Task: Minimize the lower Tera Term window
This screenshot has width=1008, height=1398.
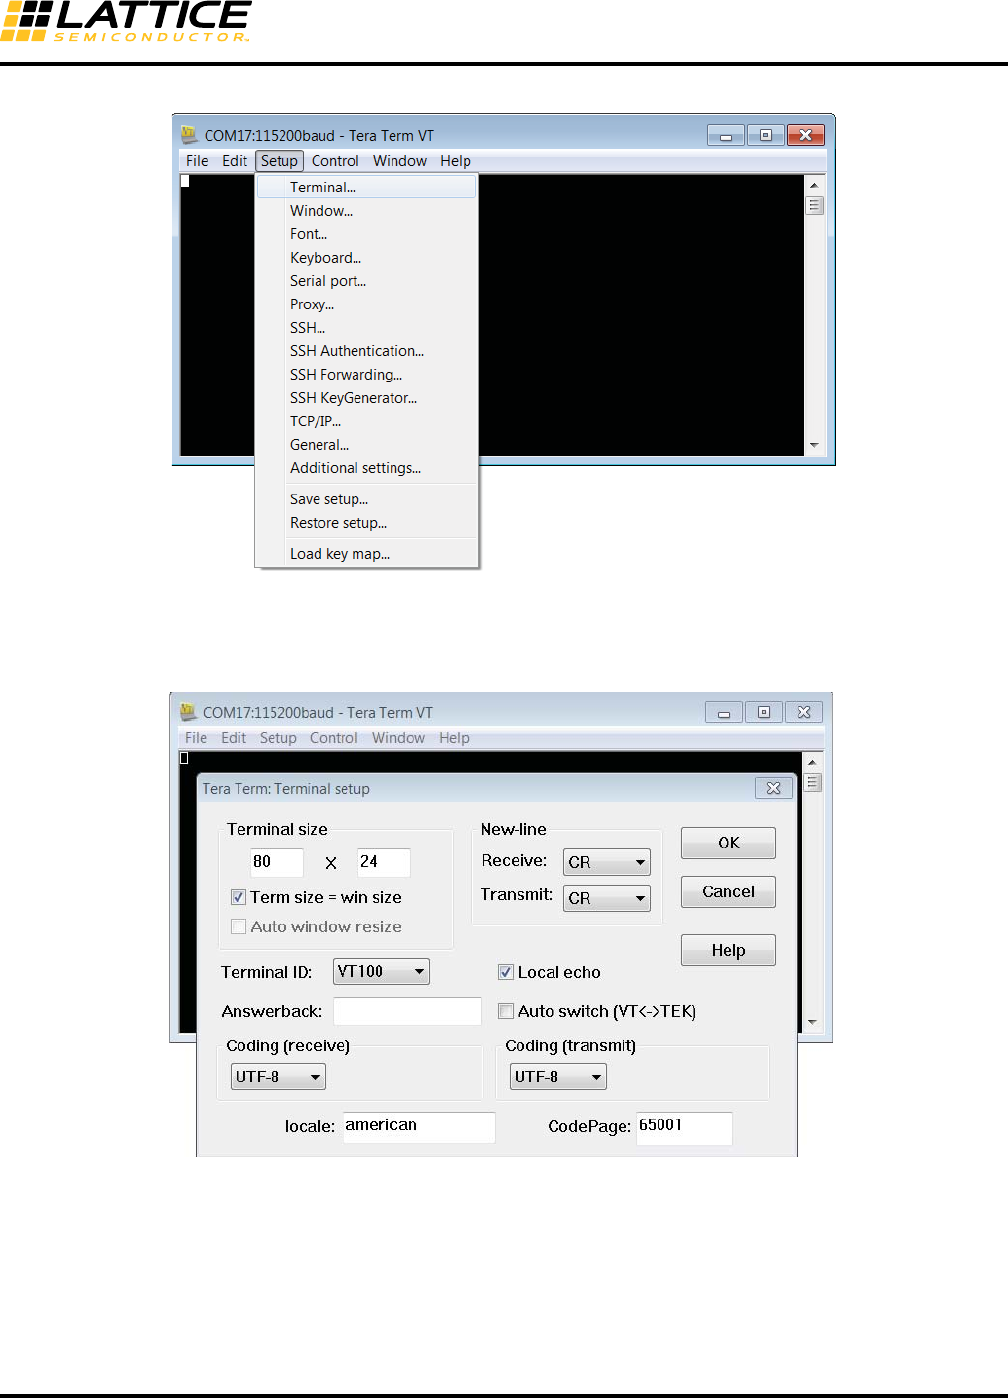Action: [724, 712]
